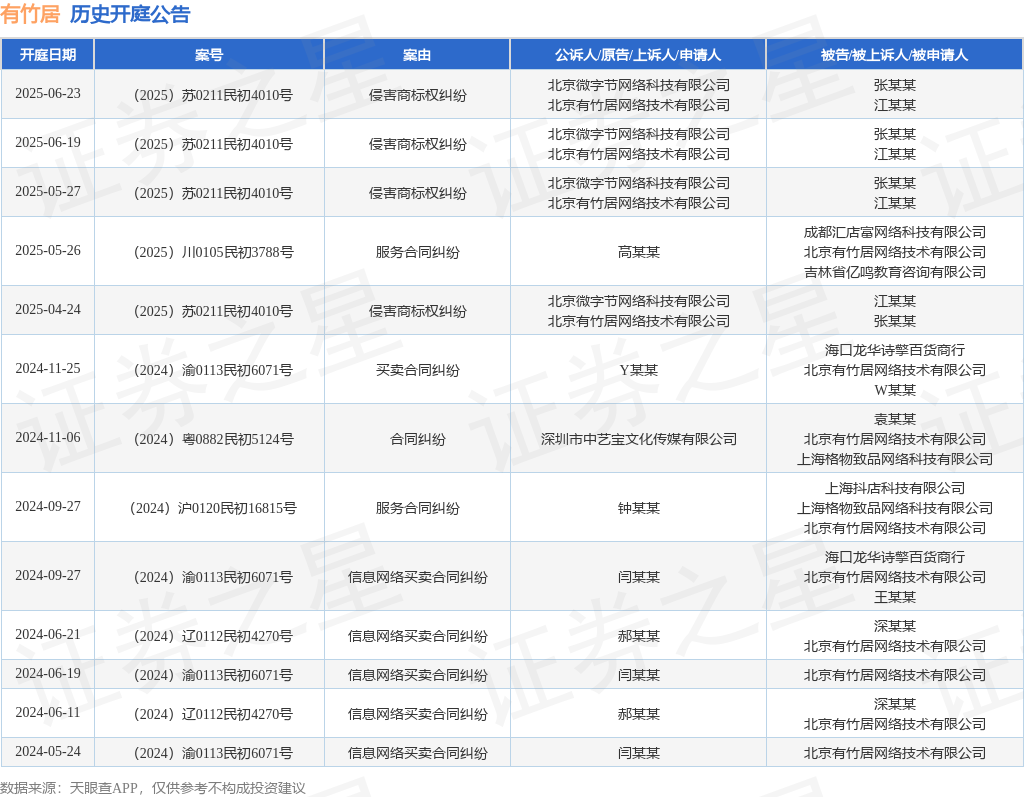This screenshot has height=797, width=1024.
Task: Click 闫某某 in the 2024-06-19 row
Action: tap(639, 675)
